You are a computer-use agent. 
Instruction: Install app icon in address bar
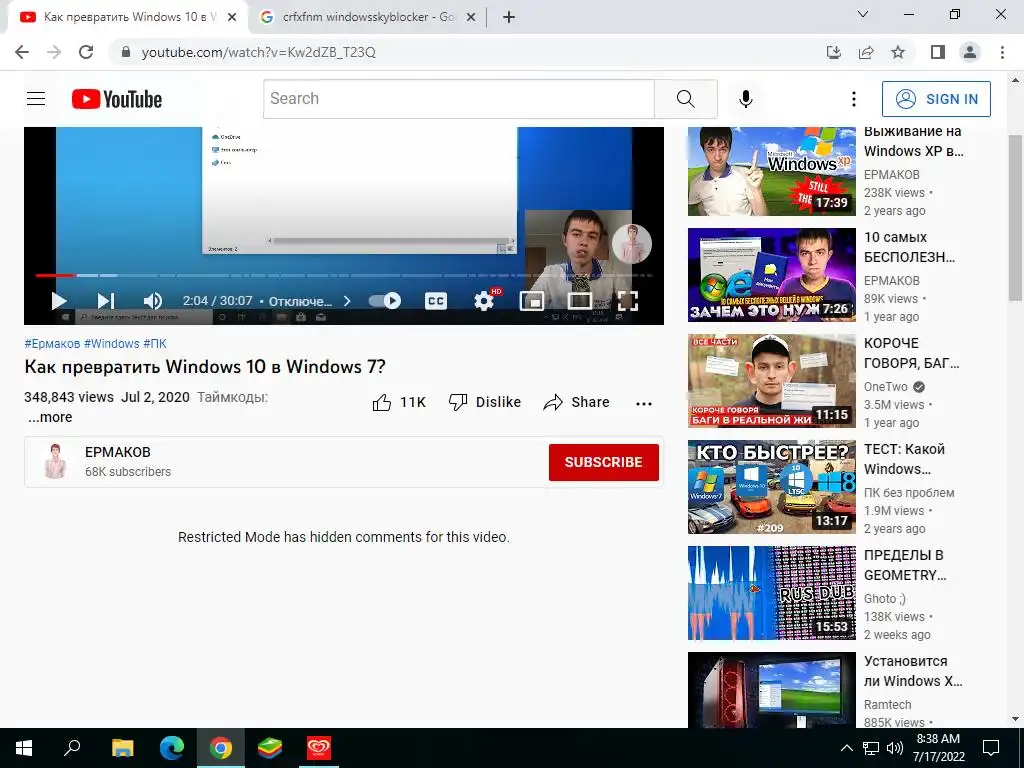pos(834,52)
